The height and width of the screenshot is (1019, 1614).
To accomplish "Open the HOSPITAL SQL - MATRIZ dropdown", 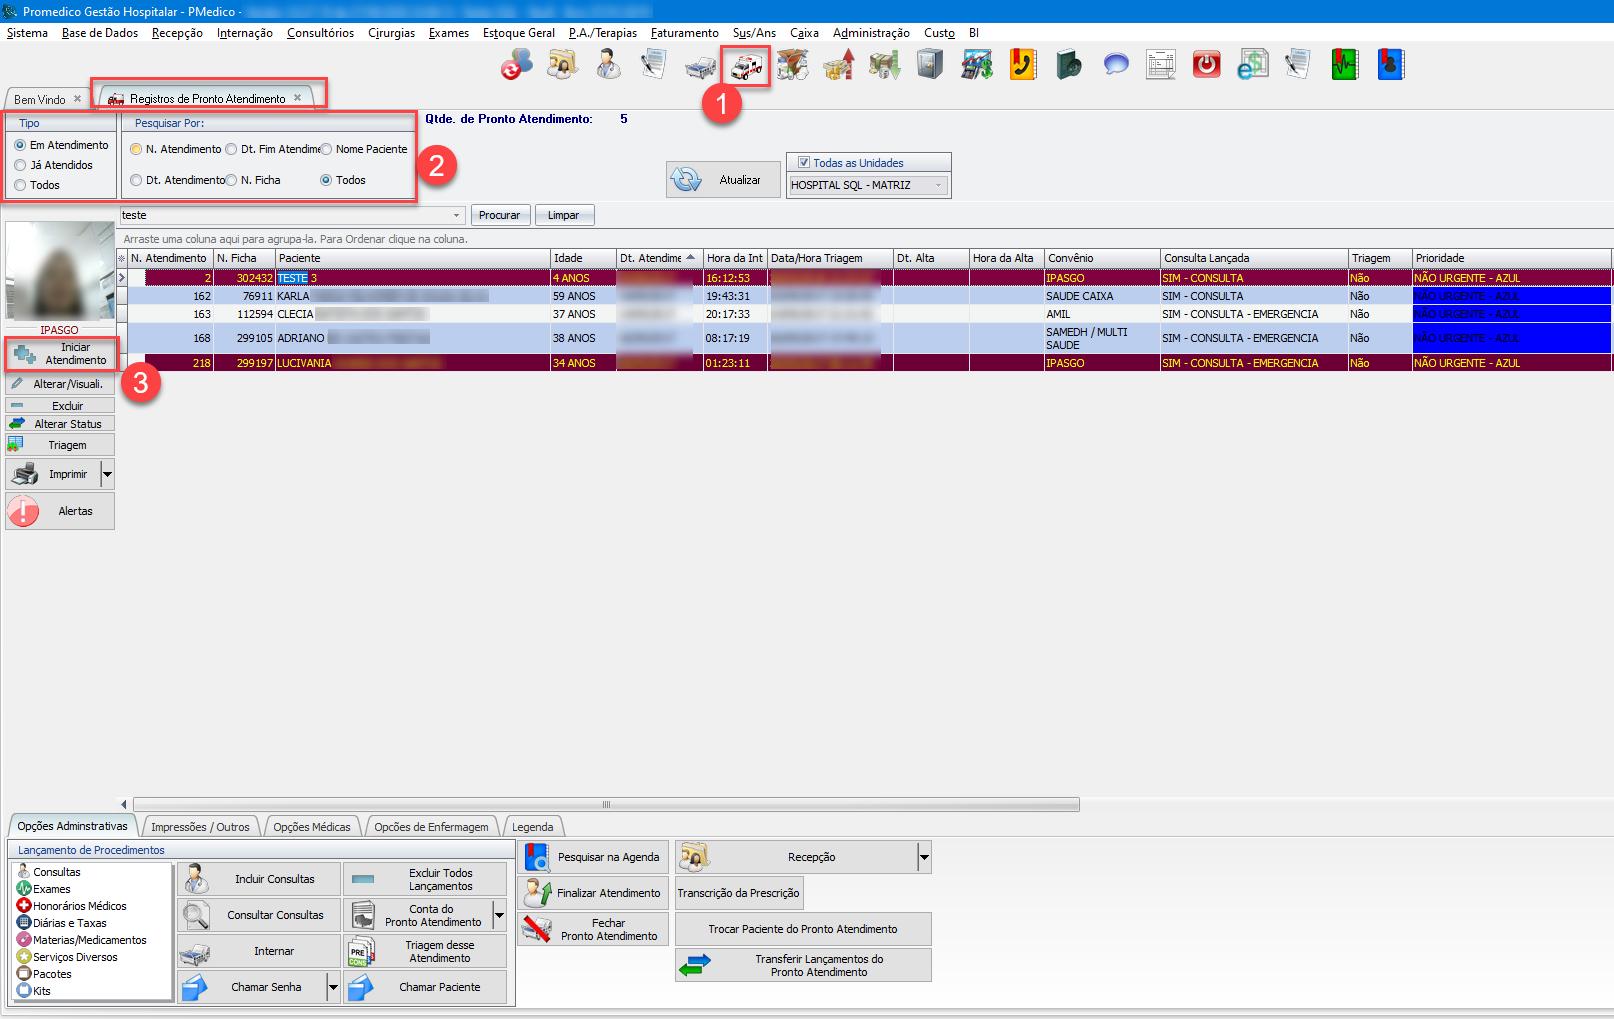I will [938, 185].
